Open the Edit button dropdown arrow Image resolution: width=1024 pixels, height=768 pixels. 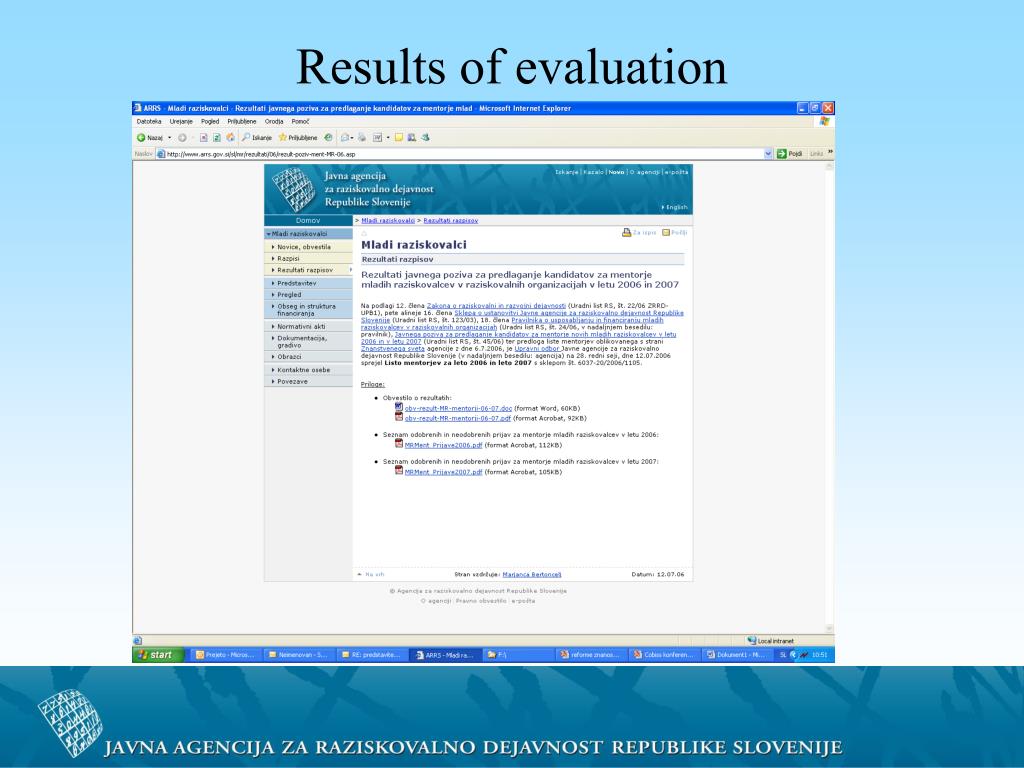(x=388, y=138)
